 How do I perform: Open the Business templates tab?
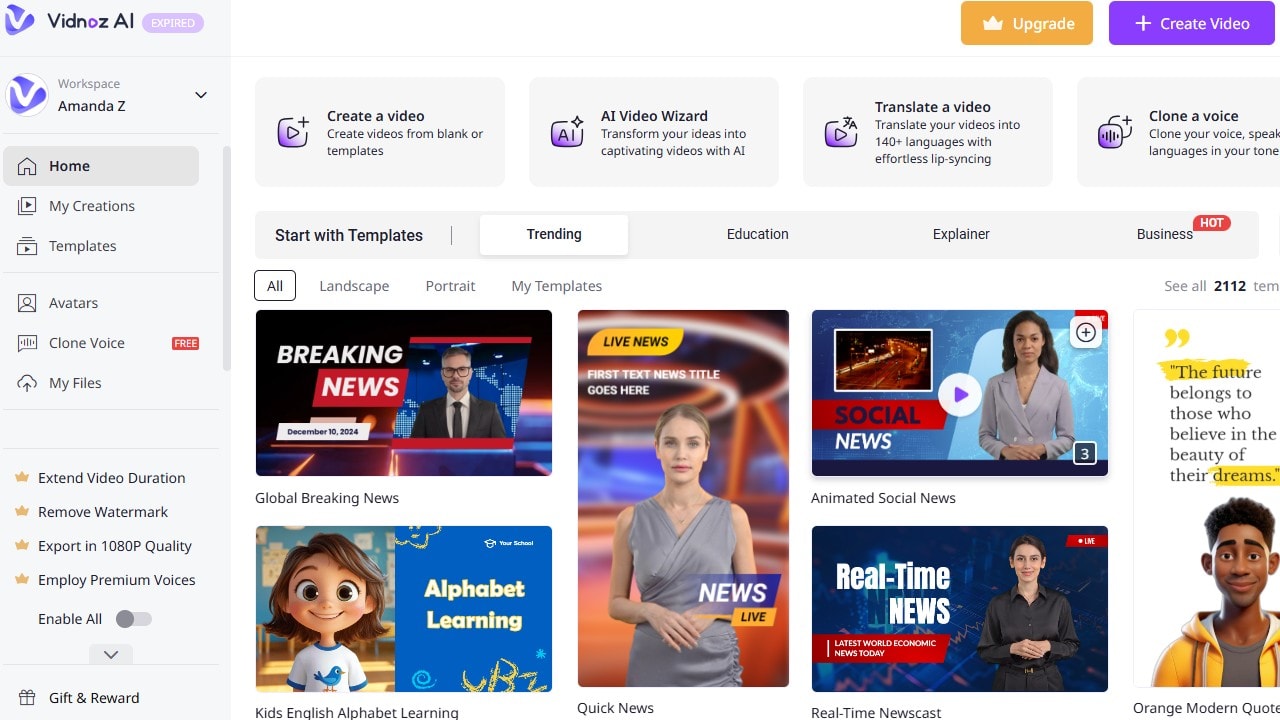pos(1163,234)
